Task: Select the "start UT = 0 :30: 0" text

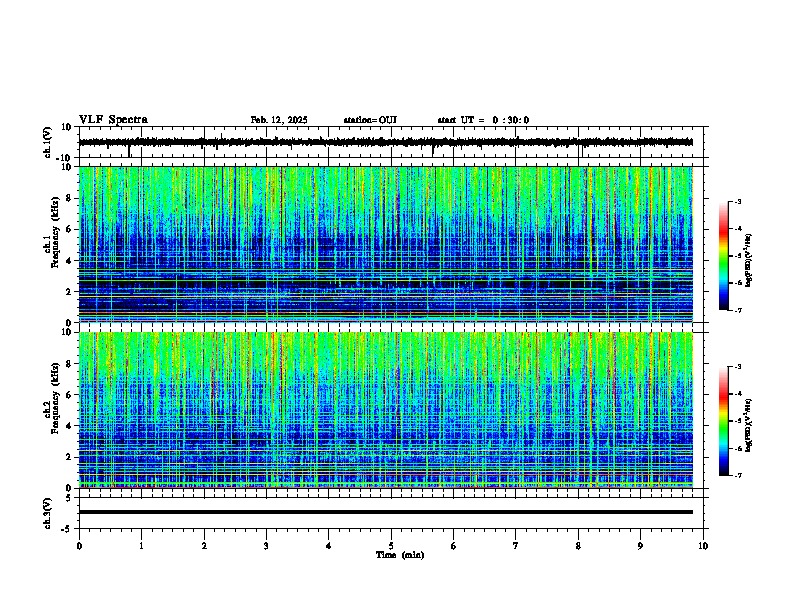Action: [483, 120]
